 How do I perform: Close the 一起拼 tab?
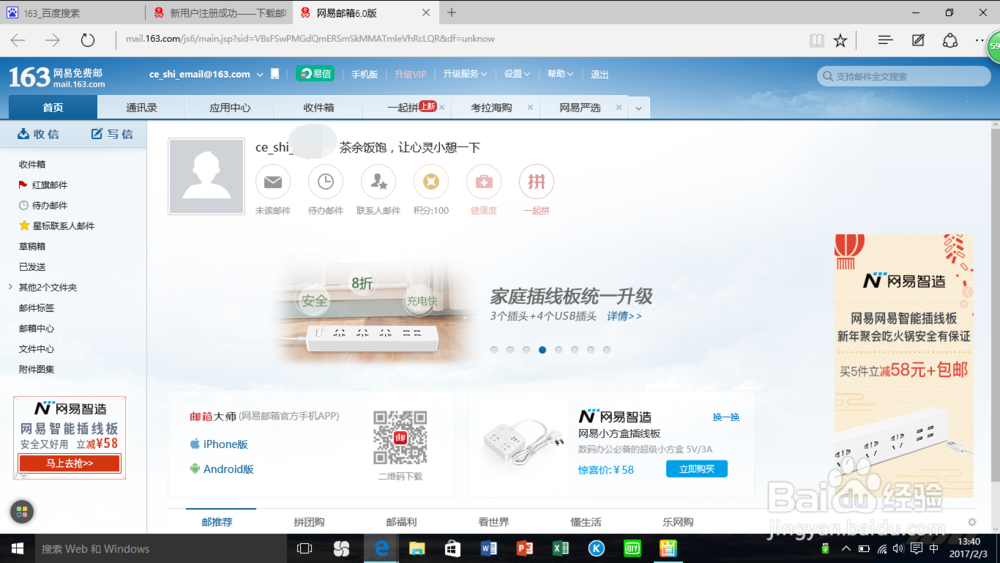coord(442,108)
